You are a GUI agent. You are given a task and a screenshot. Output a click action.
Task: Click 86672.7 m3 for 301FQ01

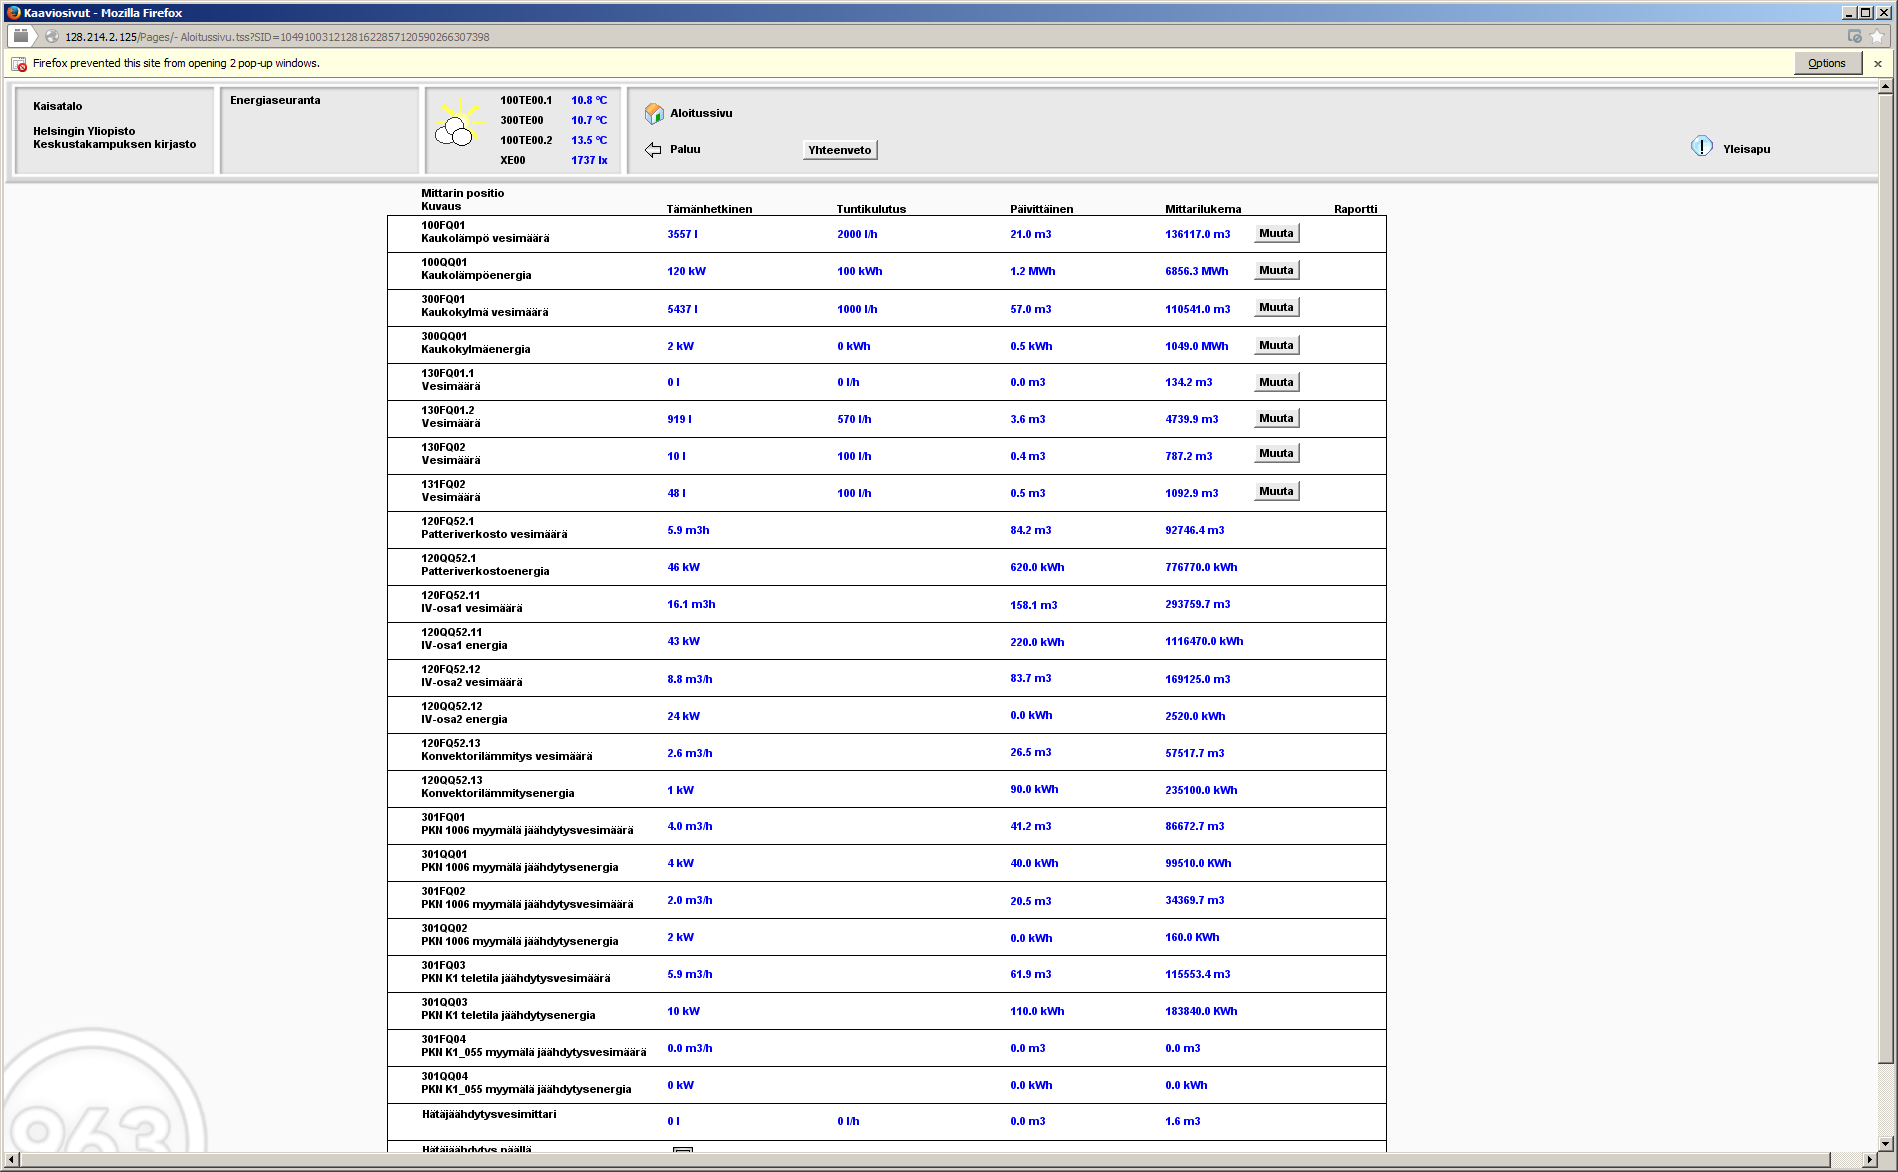click(1194, 826)
